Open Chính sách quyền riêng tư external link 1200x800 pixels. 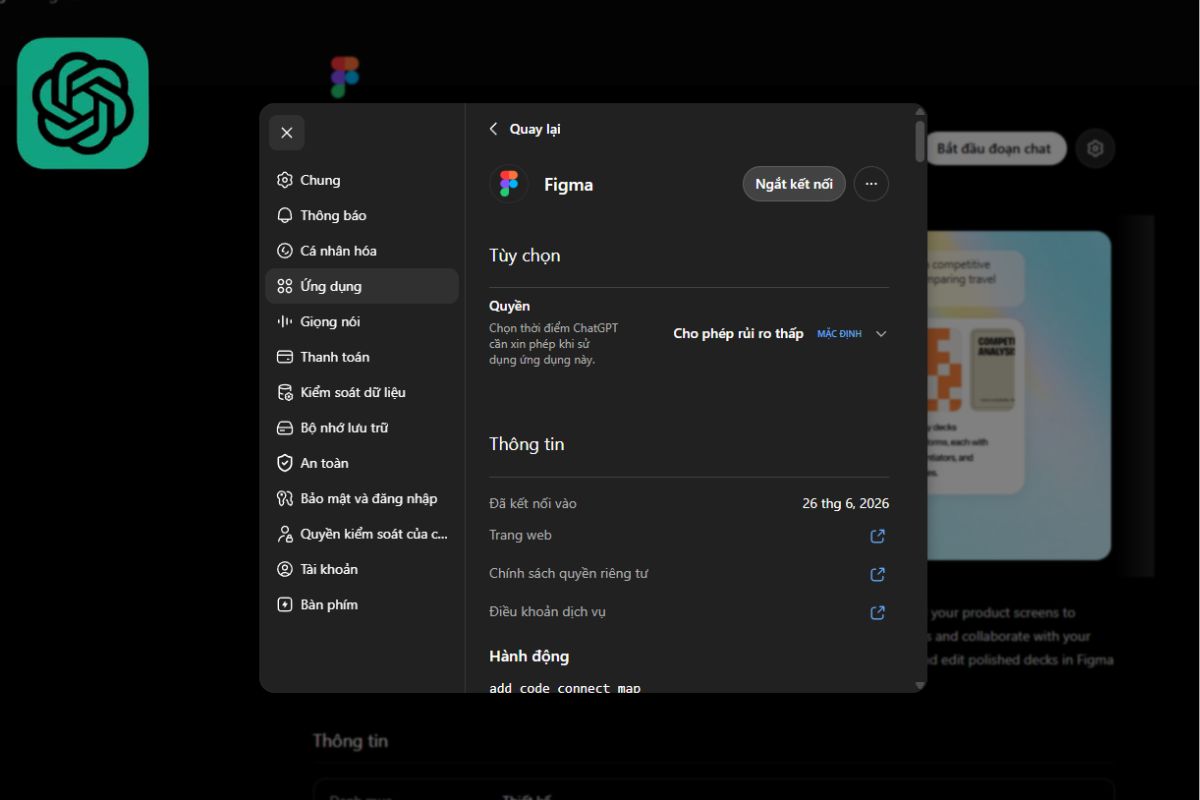click(x=877, y=574)
